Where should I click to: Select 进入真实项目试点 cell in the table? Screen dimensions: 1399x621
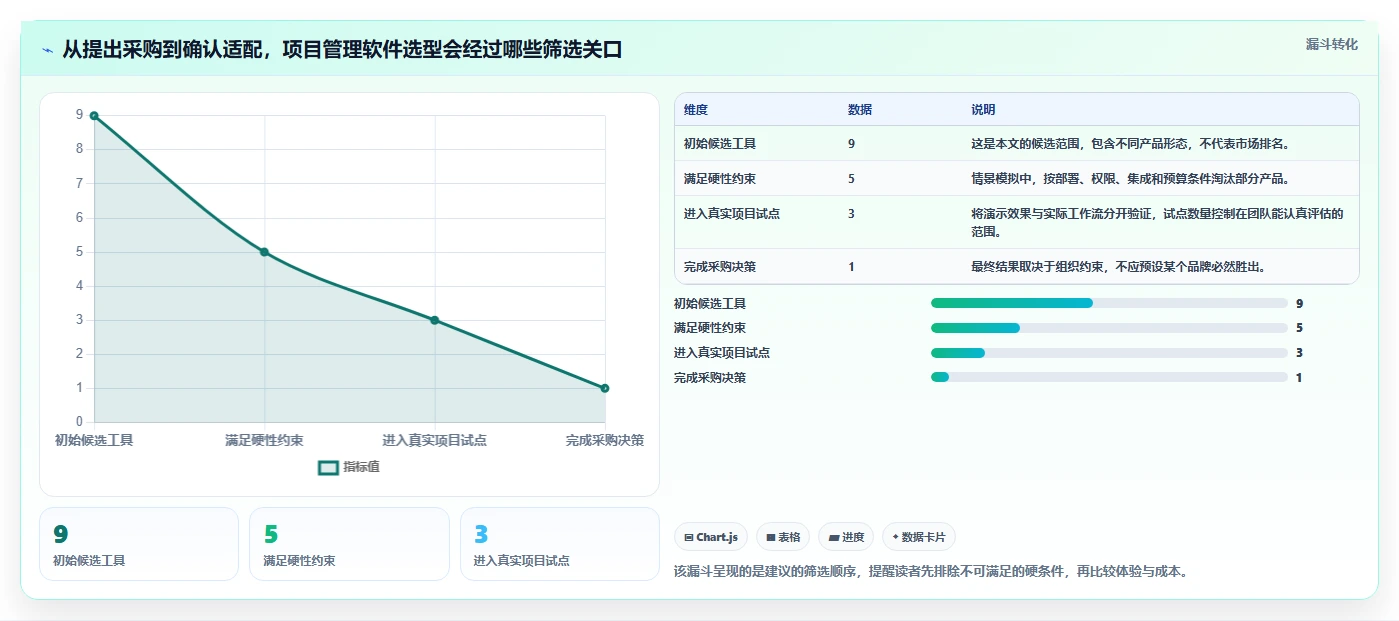tap(732, 214)
